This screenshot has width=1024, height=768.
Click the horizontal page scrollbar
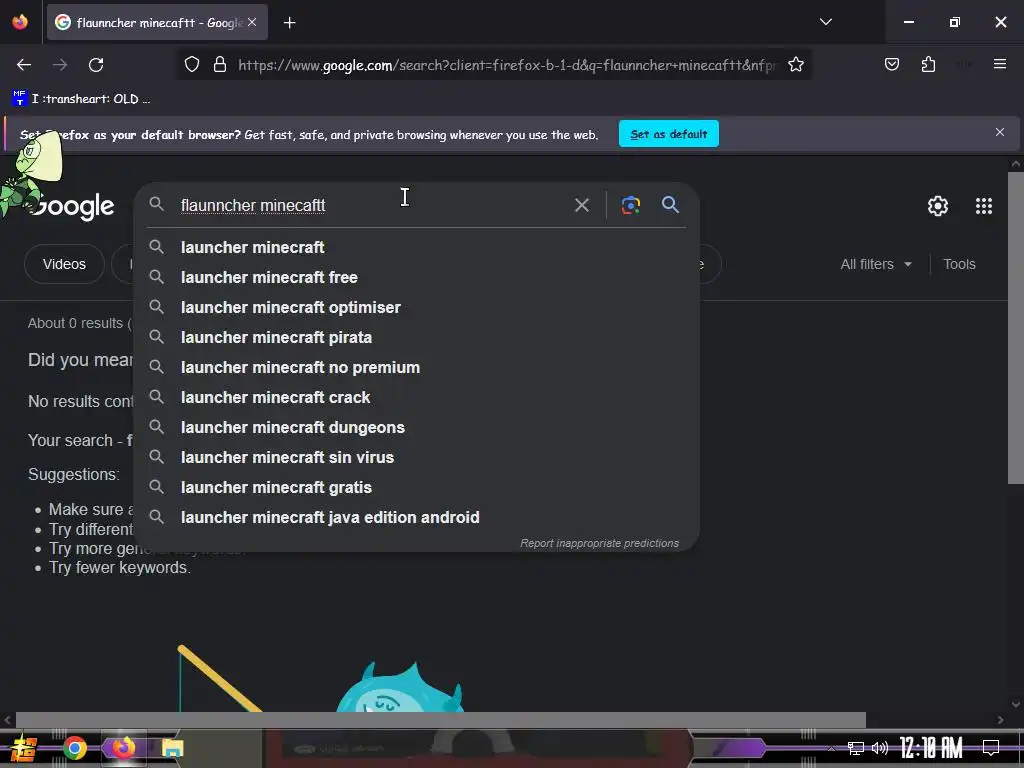coord(441,720)
